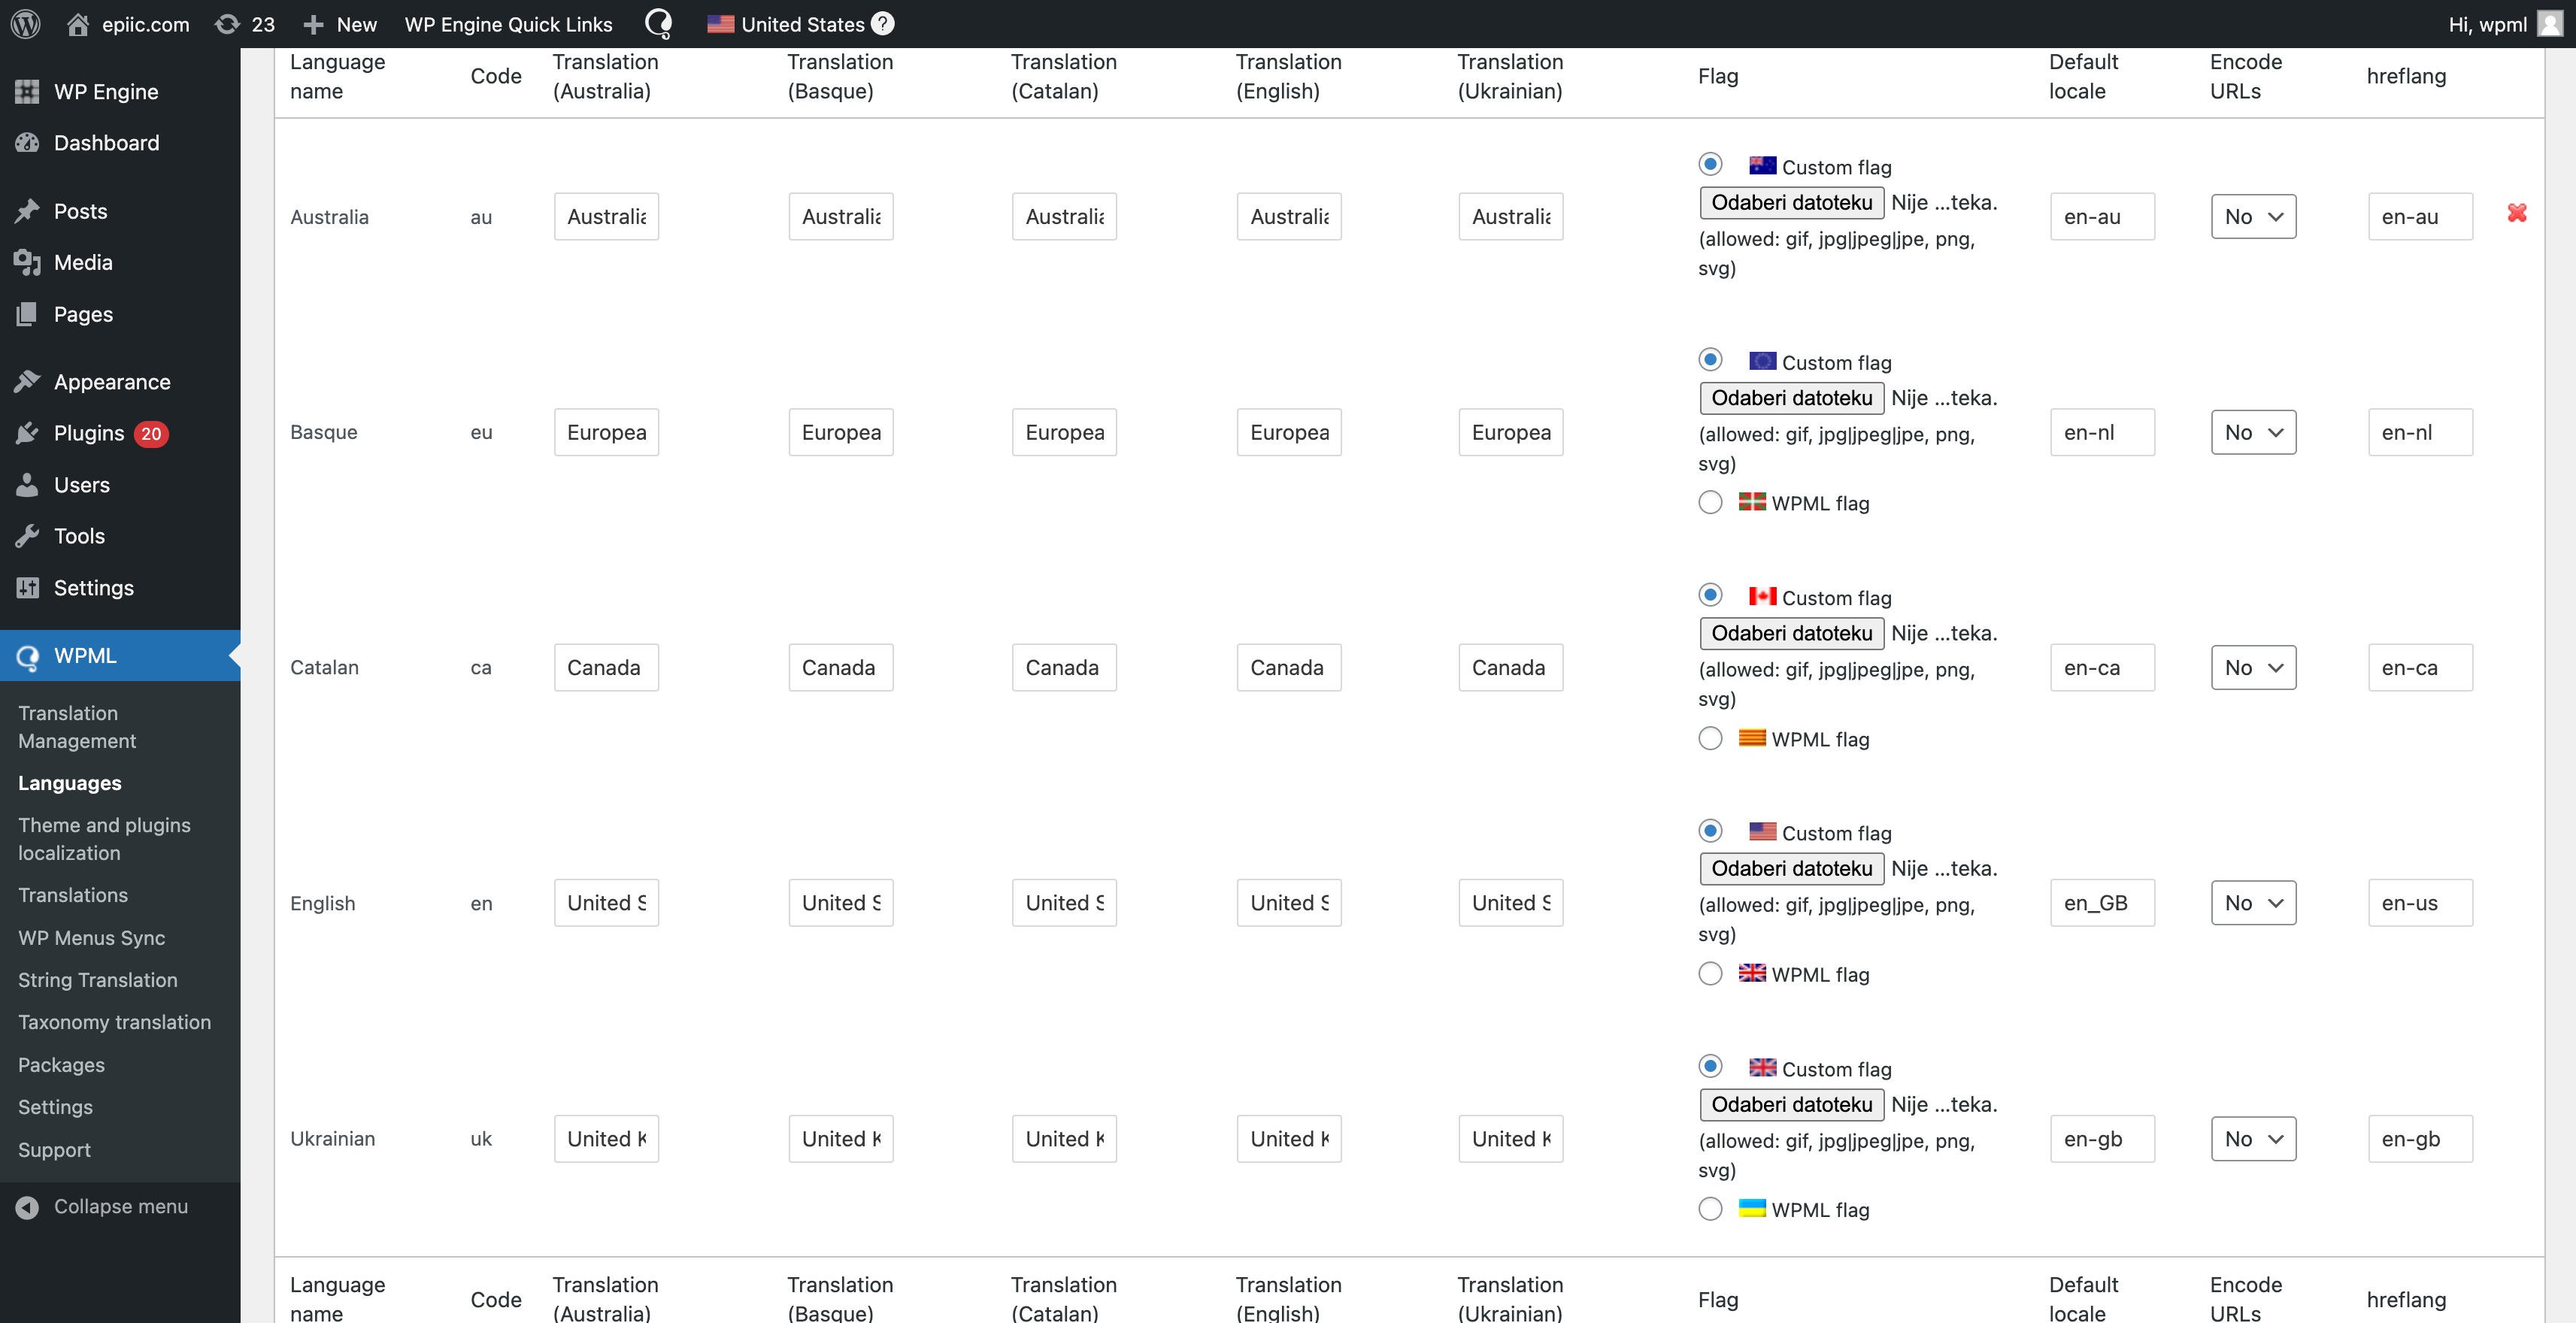The height and width of the screenshot is (1323, 2576).
Task: Open WP Menus Sync submenu item
Action: pos(92,938)
